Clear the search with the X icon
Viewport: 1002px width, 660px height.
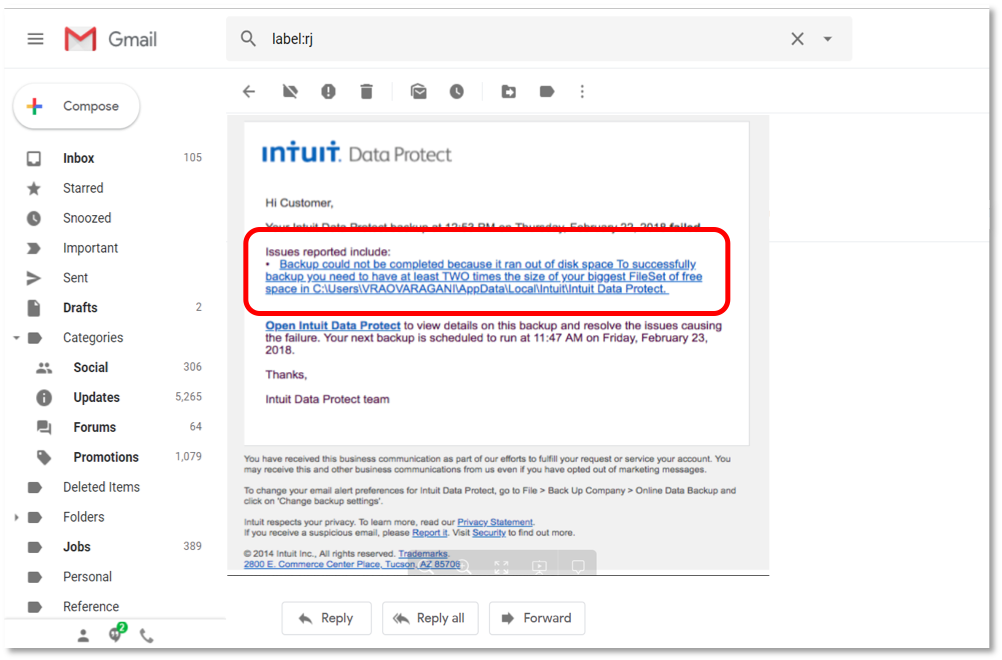pos(797,39)
